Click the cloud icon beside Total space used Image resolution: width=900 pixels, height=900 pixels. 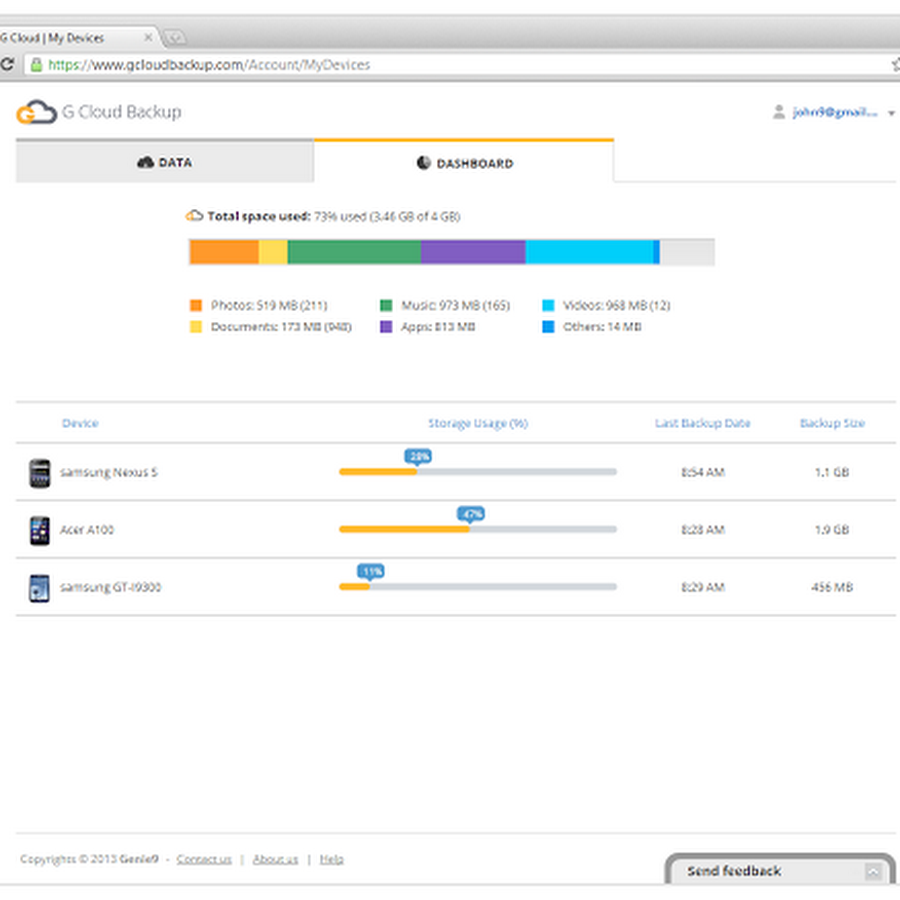coord(194,216)
